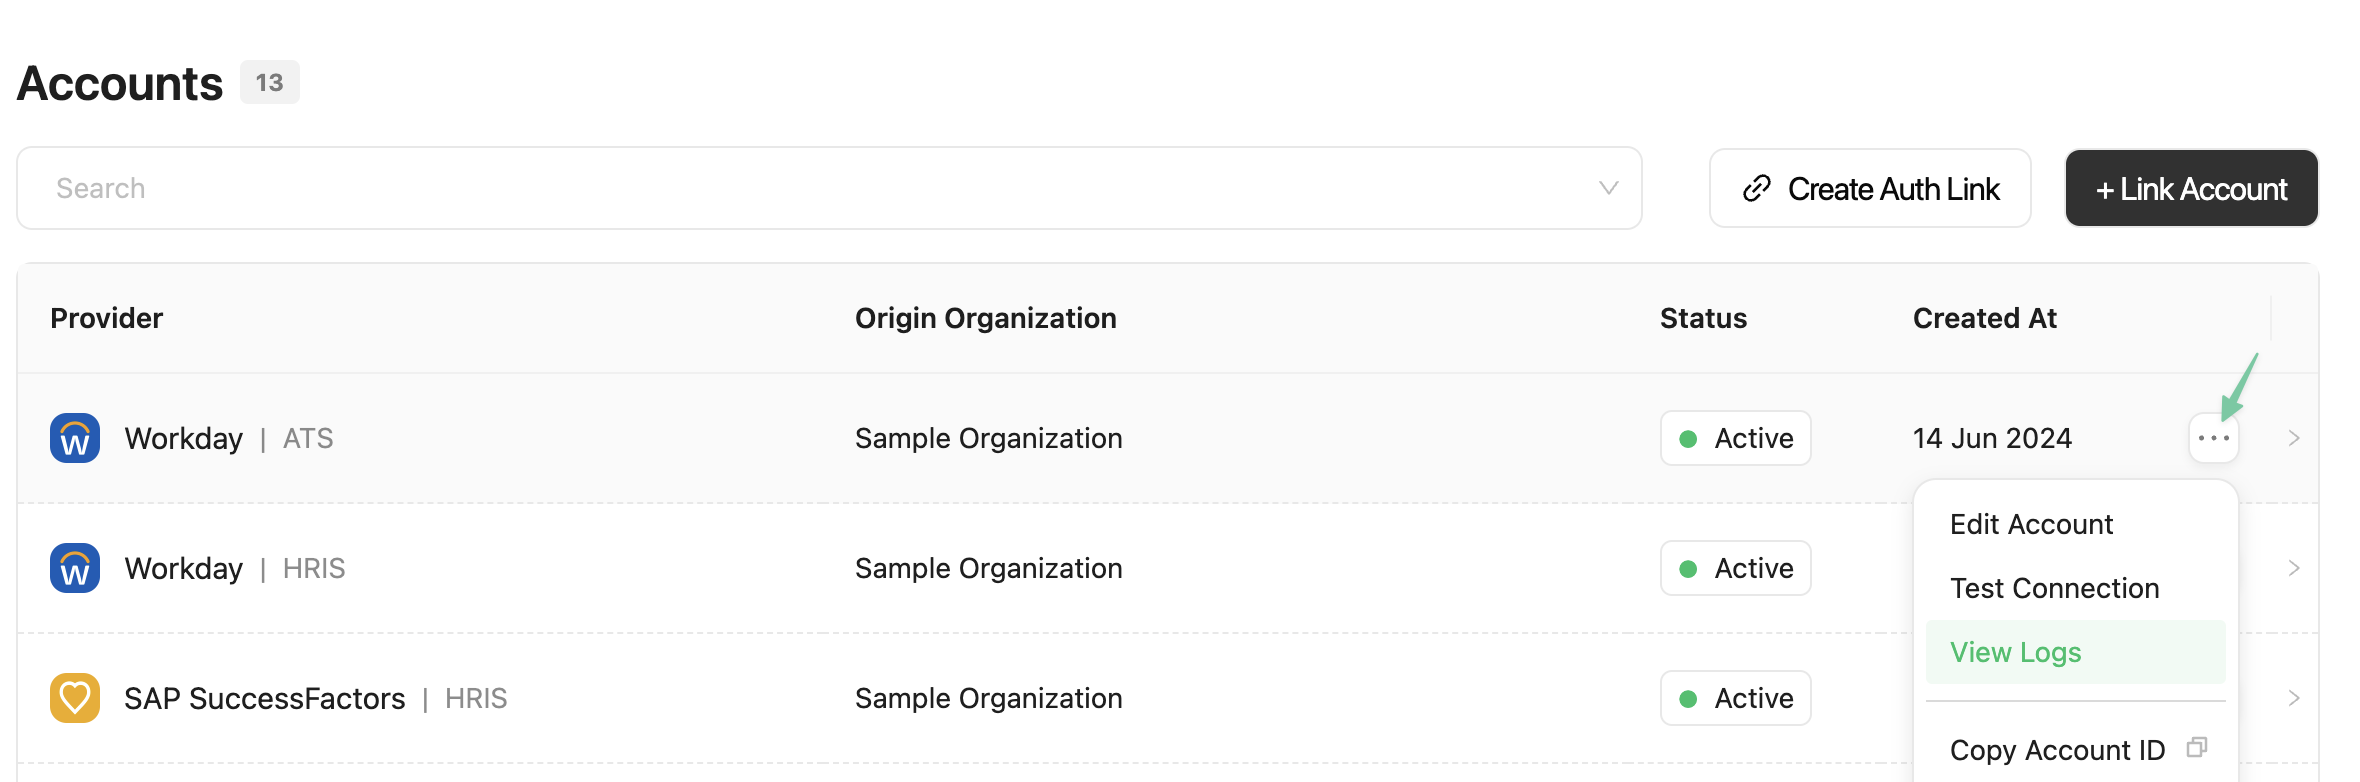
Task: Select View Logs from the menu
Action: click(2015, 651)
